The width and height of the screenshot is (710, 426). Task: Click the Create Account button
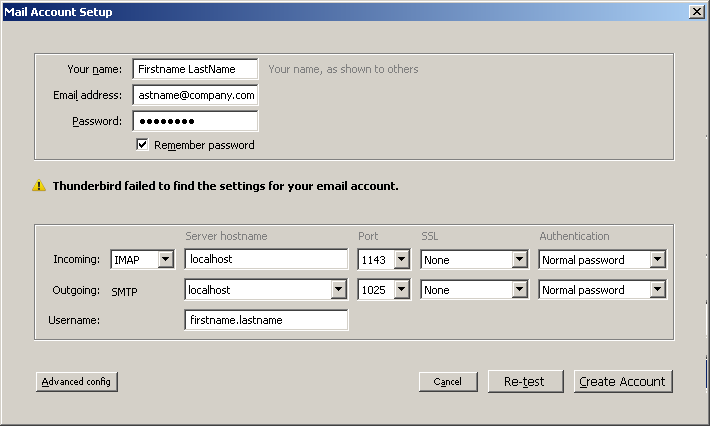(x=623, y=382)
